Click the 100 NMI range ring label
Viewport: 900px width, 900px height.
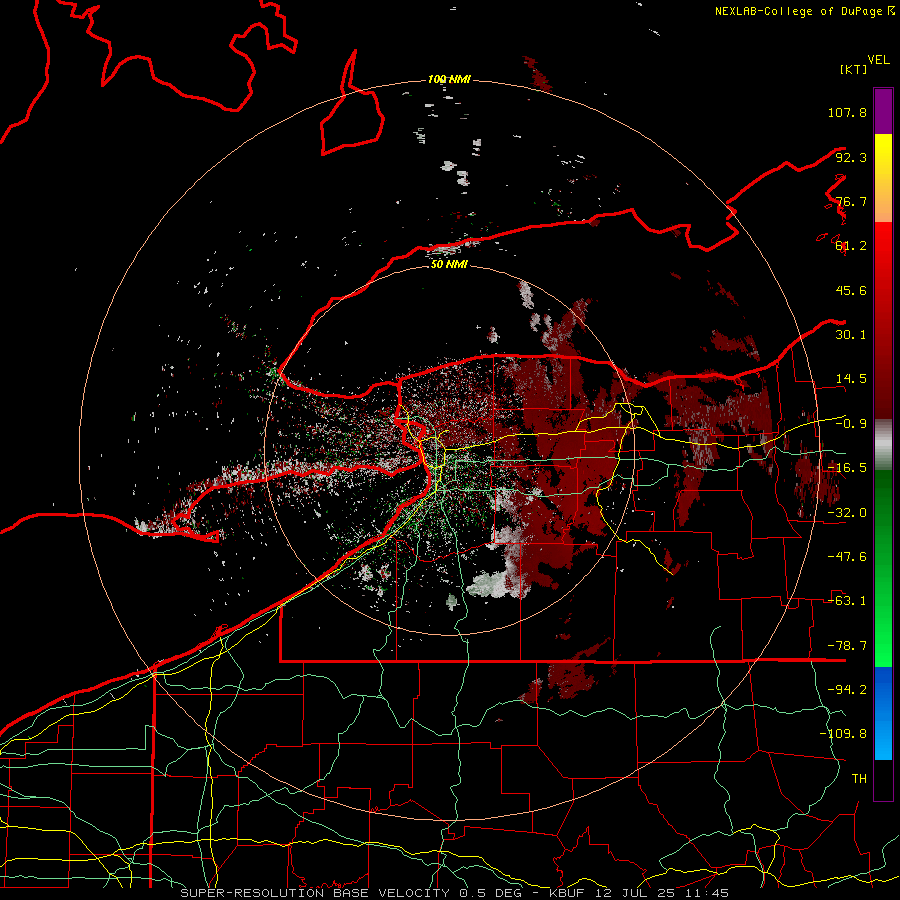(449, 79)
